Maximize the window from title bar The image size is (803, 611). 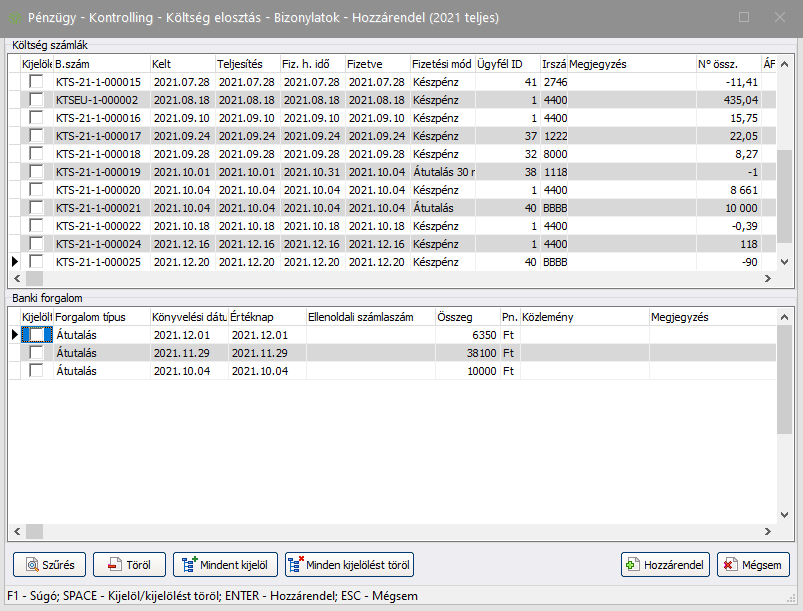point(743,17)
